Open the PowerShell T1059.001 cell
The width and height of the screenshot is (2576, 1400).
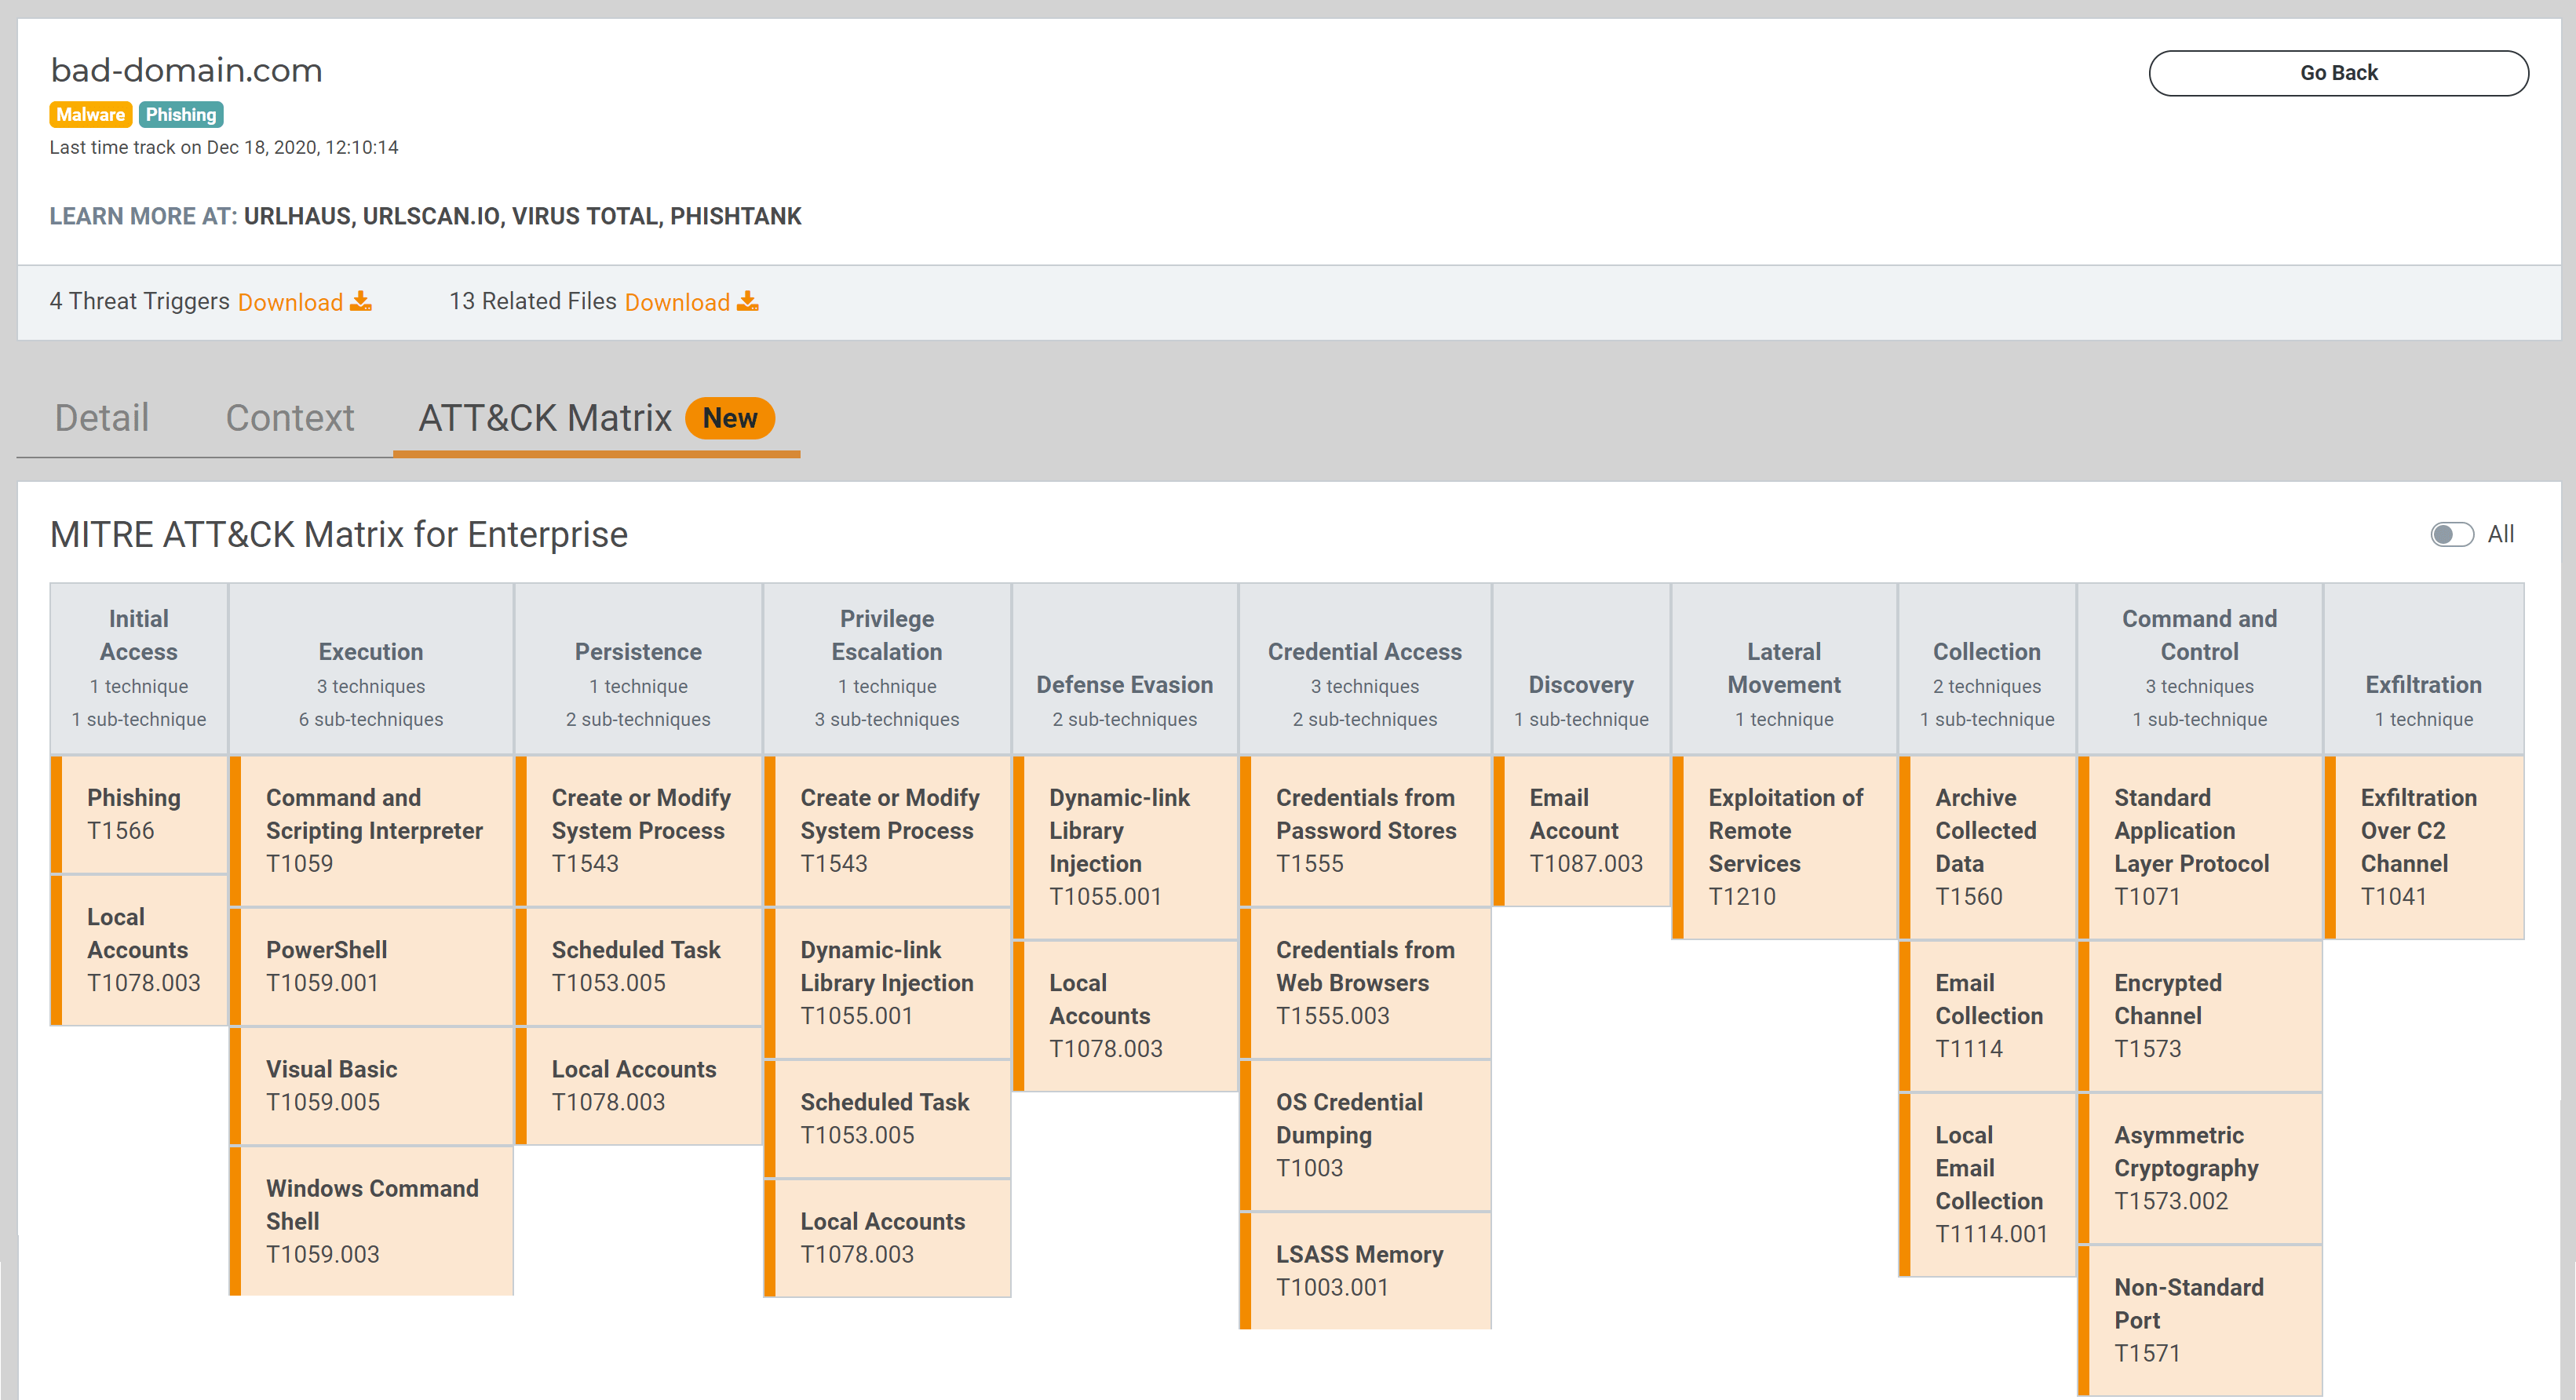click(x=372, y=966)
